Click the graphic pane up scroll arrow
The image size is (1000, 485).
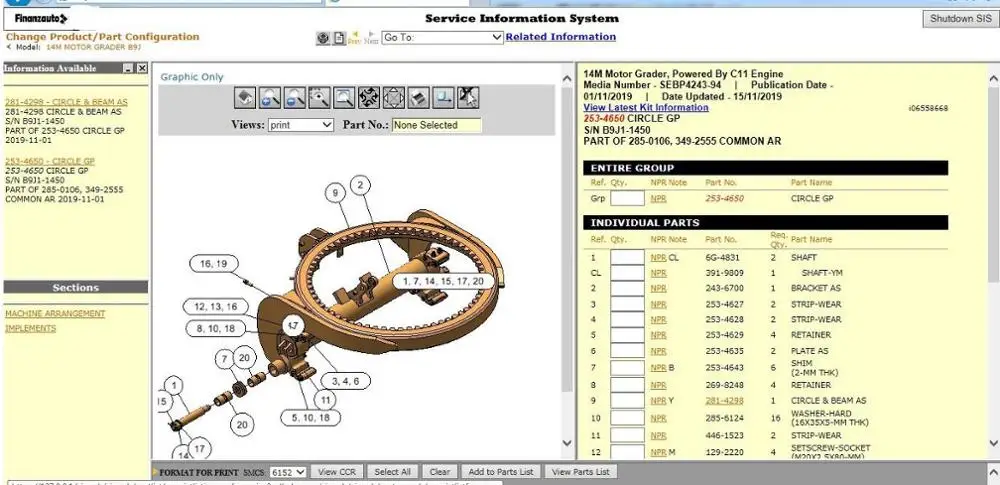click(x=567, y=78)
